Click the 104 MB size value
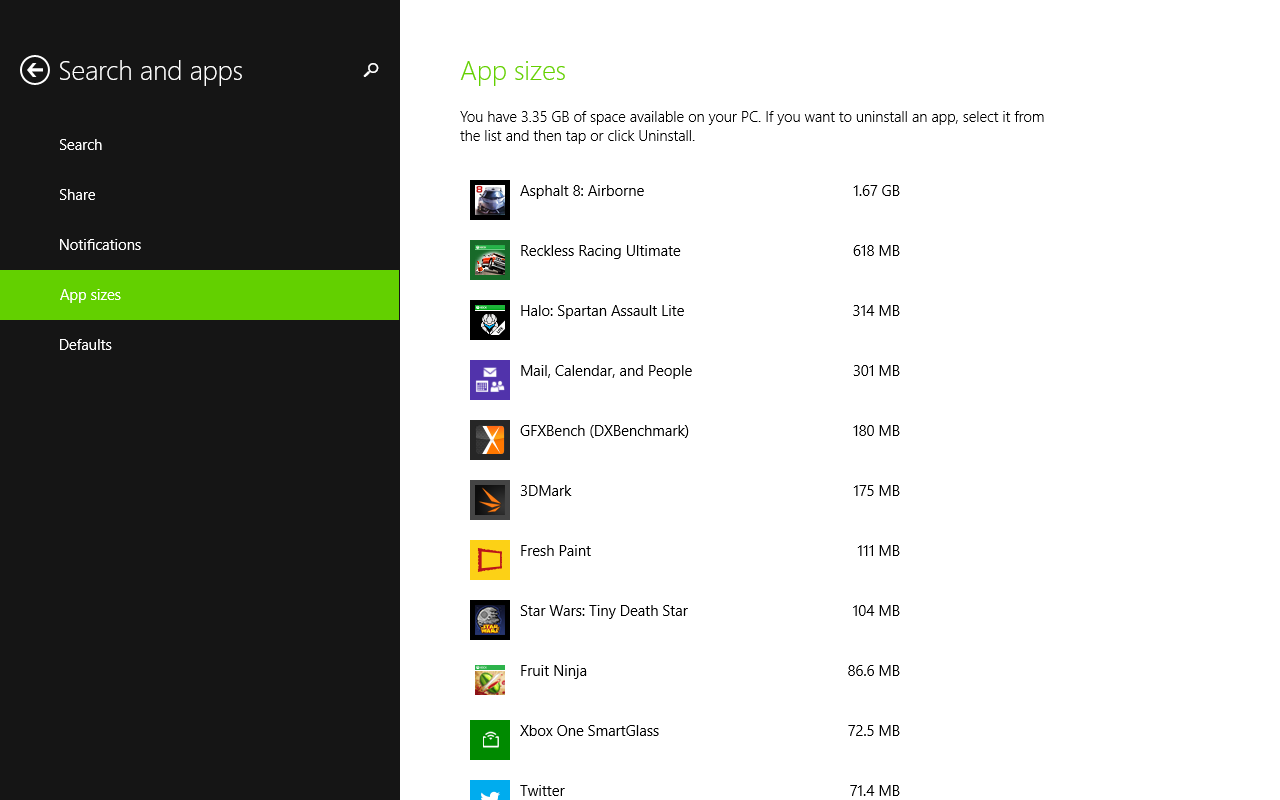The width and height of the screenshot is (1280, 800). [876, 611]
